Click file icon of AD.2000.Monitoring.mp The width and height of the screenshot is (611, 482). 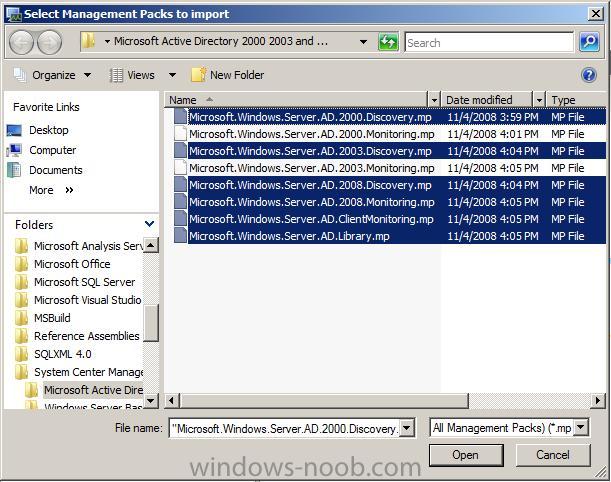(x=180, y=134)
